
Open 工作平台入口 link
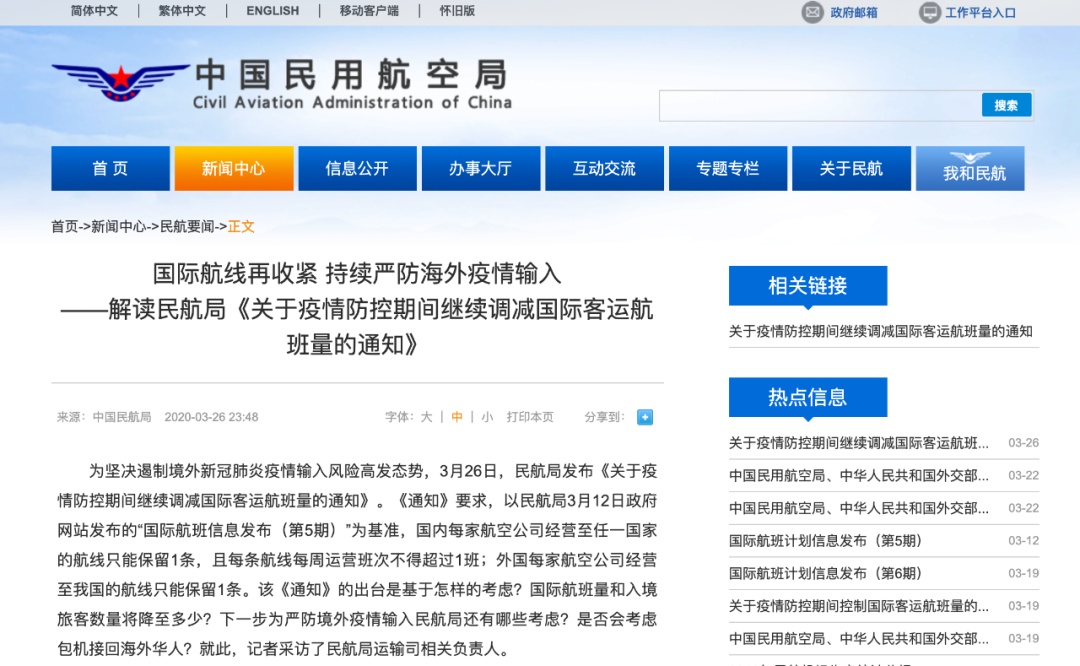pos(980,12)
